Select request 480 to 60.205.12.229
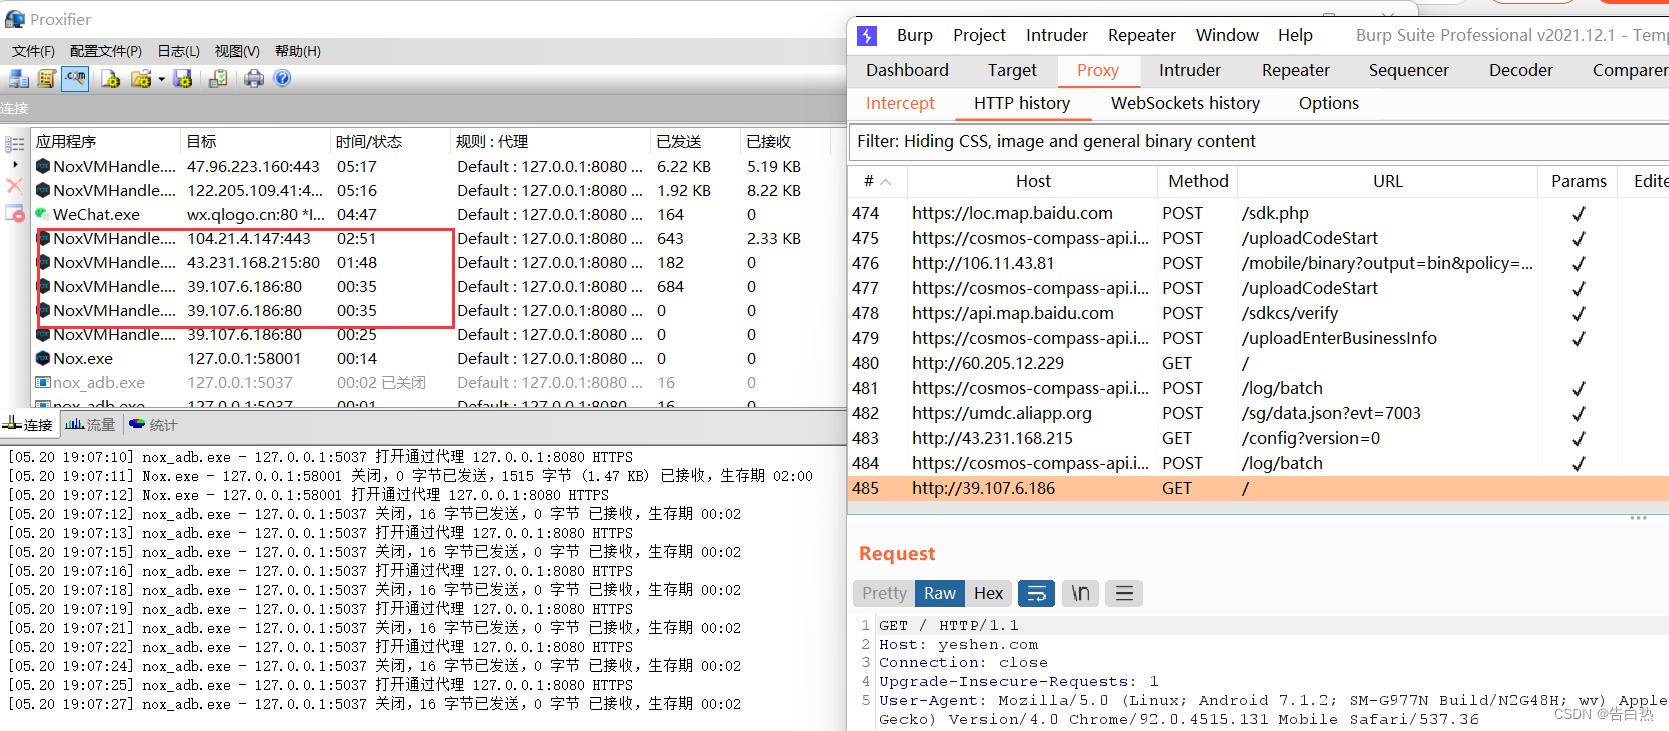Viewport: 1669px width, 731px height. point(1258,363)
